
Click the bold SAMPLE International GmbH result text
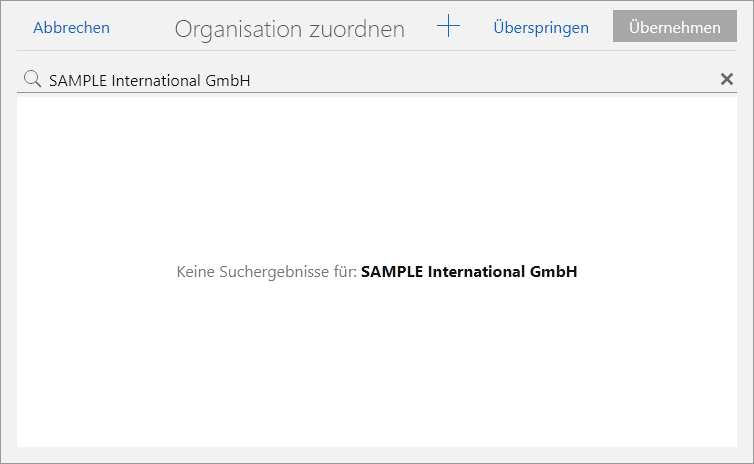[x=469, y=272]
